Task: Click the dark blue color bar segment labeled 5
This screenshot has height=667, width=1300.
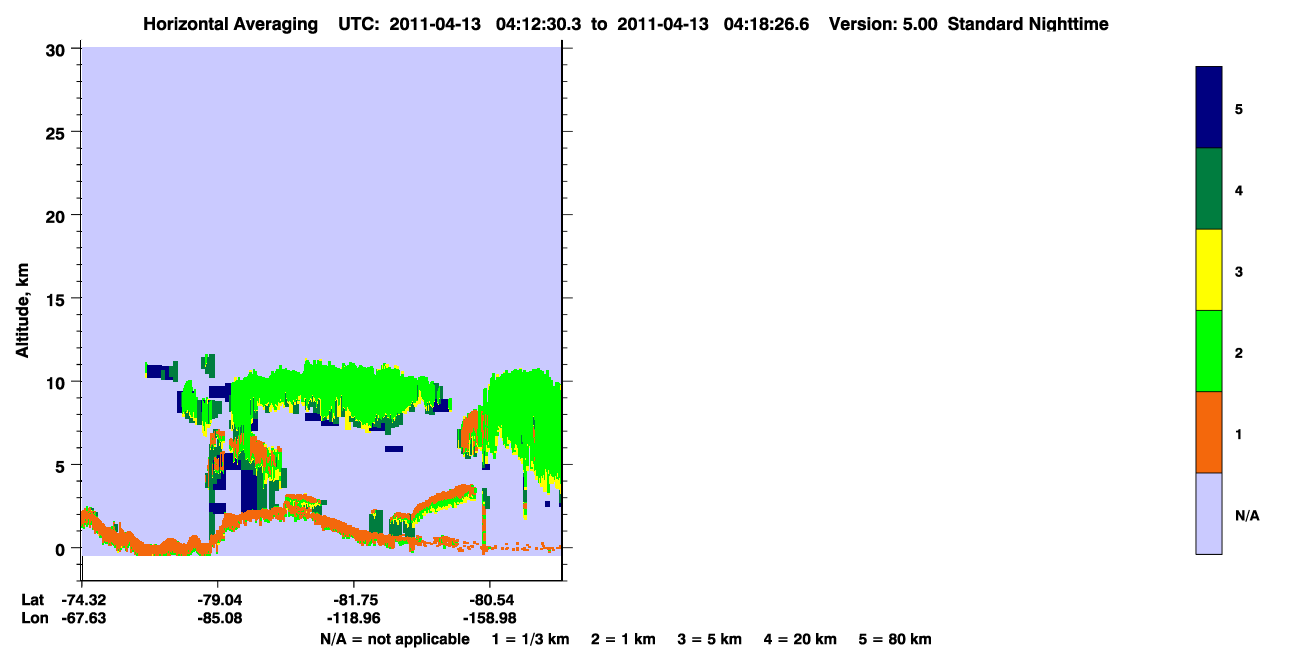Action: click(x=1209, y=108)
